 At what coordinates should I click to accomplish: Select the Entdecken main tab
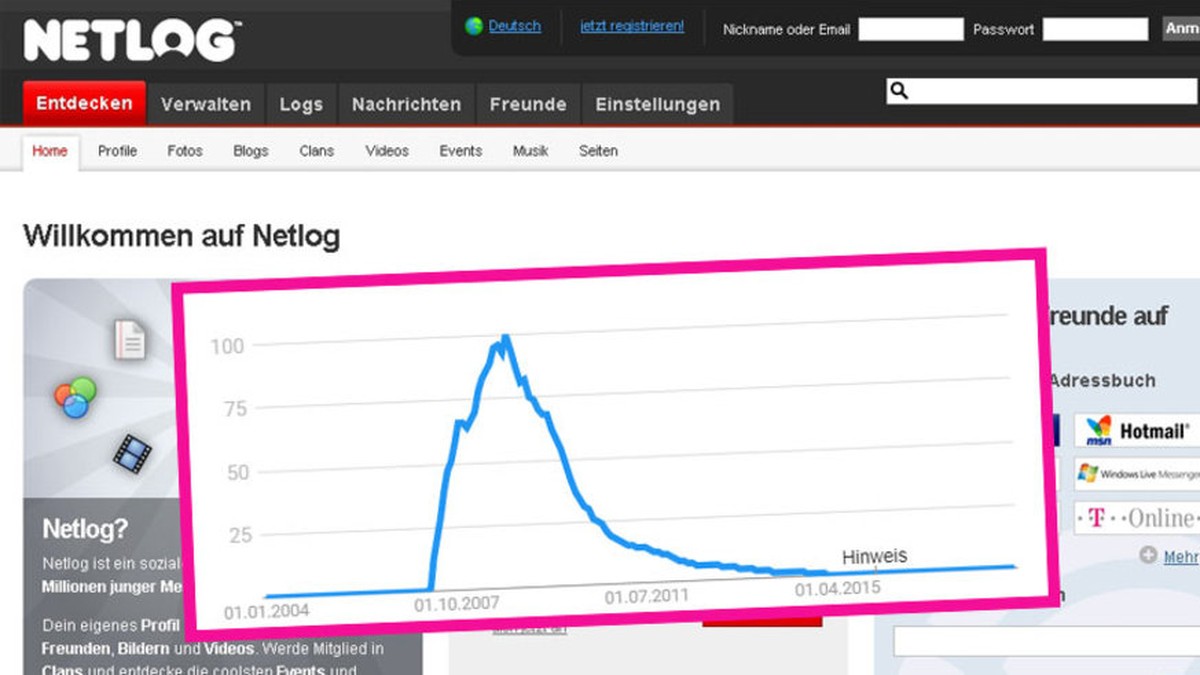(x=84, y=103)
